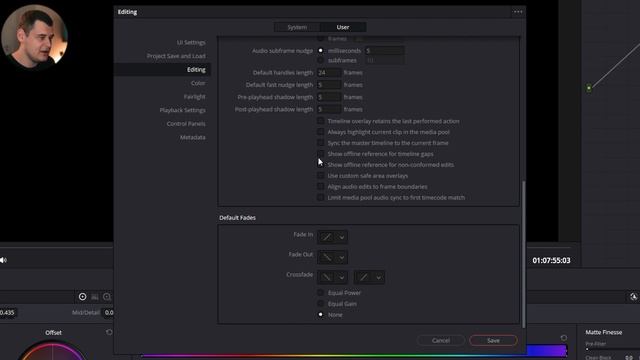640x360 pixels.
Task: Switch to the User tab
Action: point(343,27)
